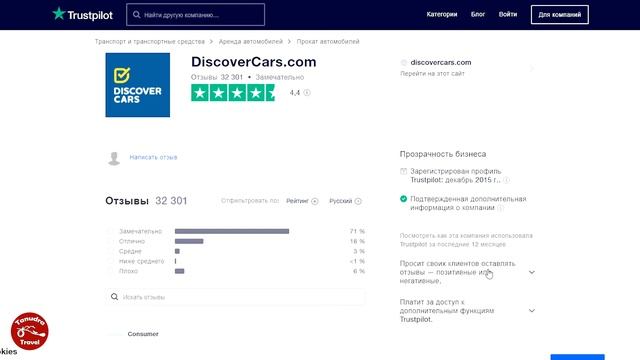The image size is (640, 360).
Task: Open the info icon next to 4,4 score
Action: click(307, 93)
